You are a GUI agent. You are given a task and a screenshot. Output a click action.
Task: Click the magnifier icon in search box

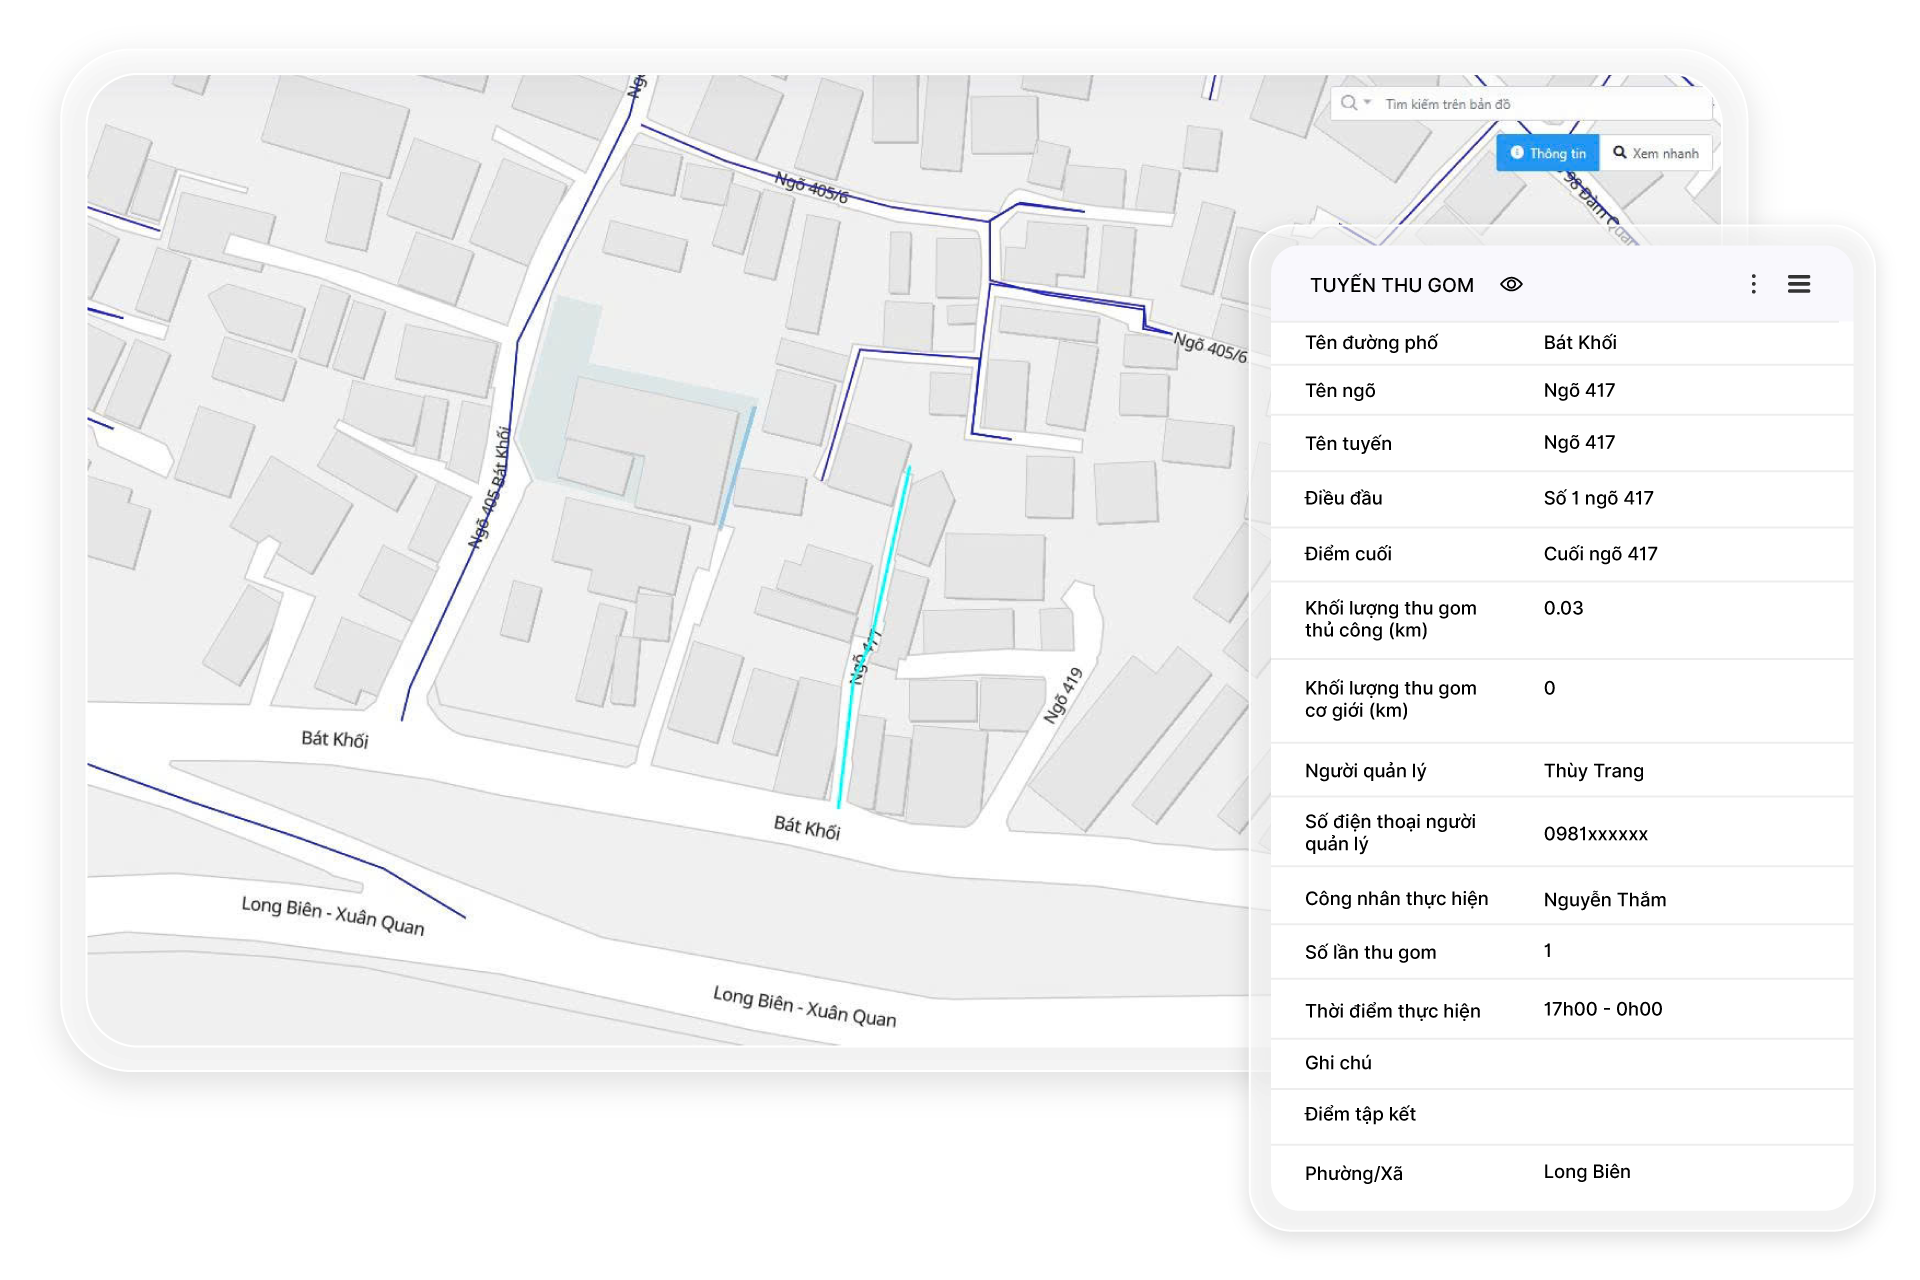pos(1348,103)
